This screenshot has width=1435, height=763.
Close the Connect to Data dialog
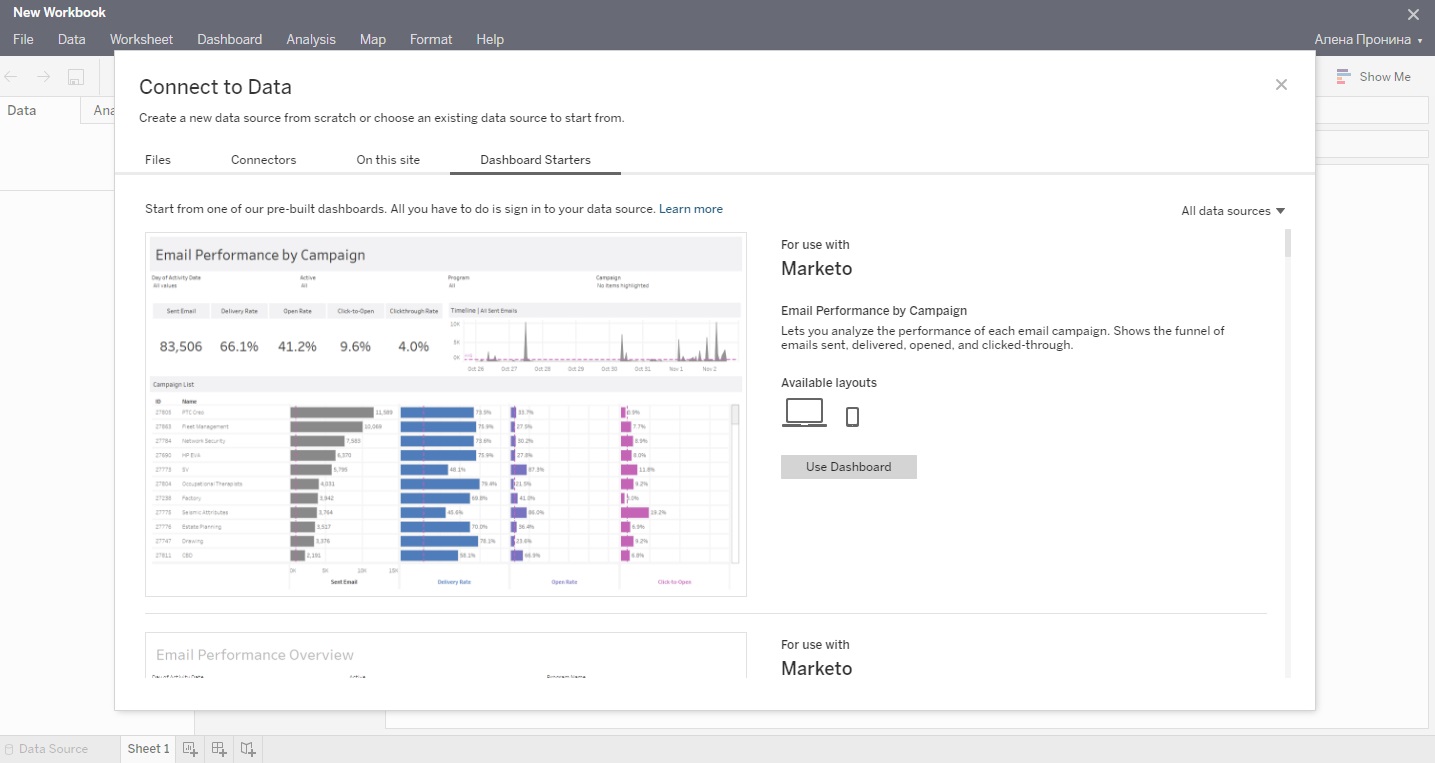[x=1281, y=85]
